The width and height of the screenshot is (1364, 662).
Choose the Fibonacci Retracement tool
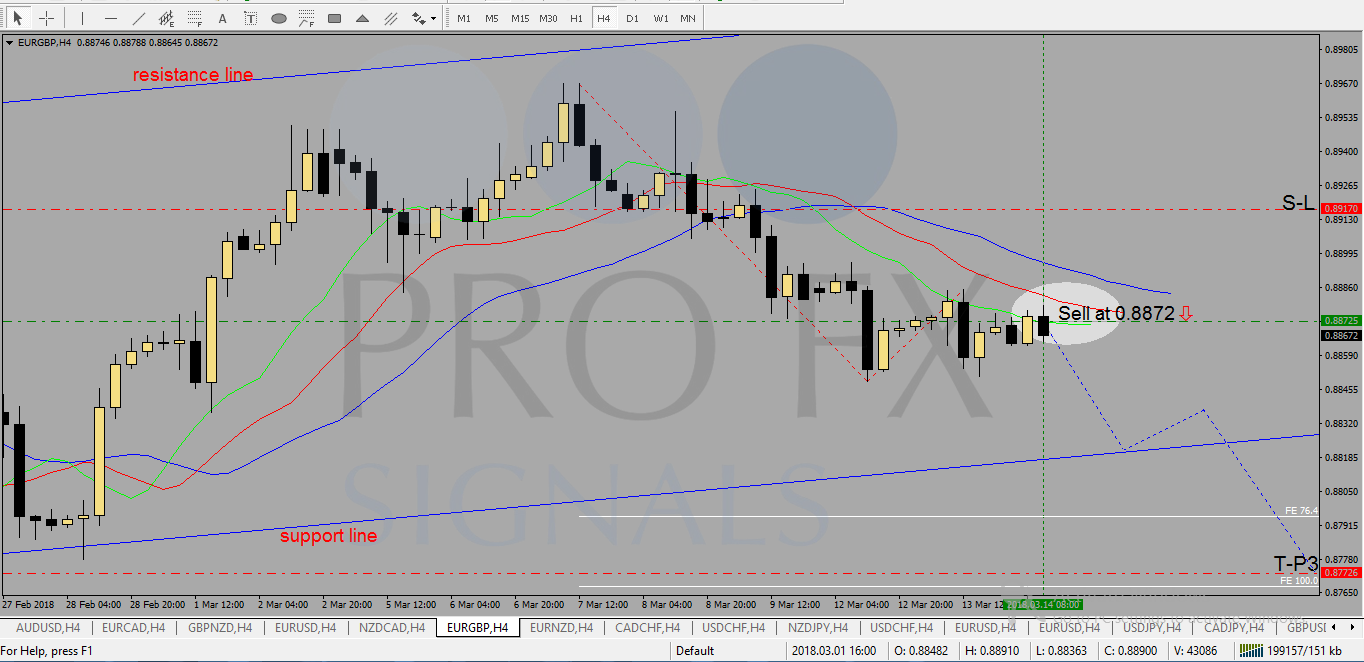tap(195, 18)
